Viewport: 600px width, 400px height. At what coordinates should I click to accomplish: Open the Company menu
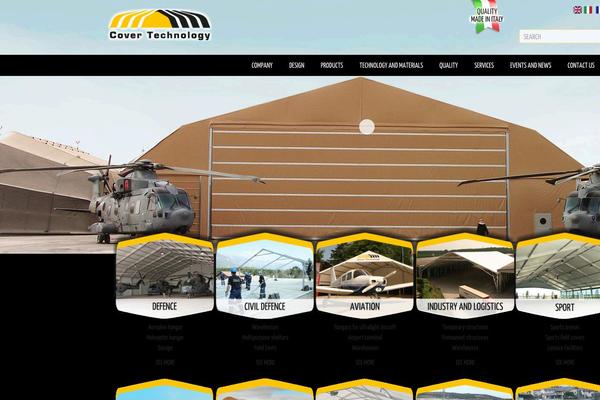[x=262, y=65]
